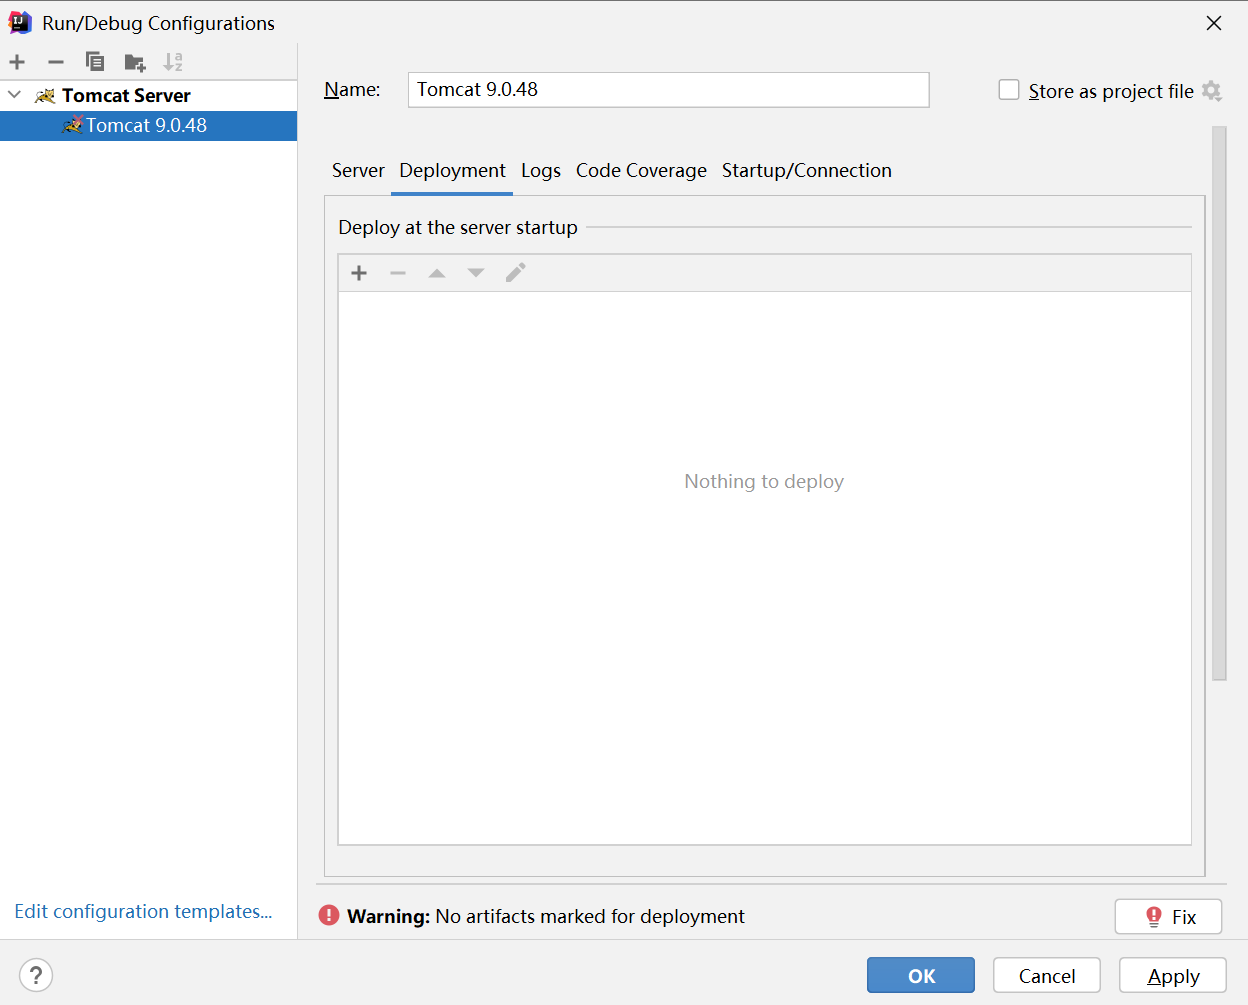Copy the selected configuration
Screen dimensions: 1248x1005
click(x=95, y=62)
